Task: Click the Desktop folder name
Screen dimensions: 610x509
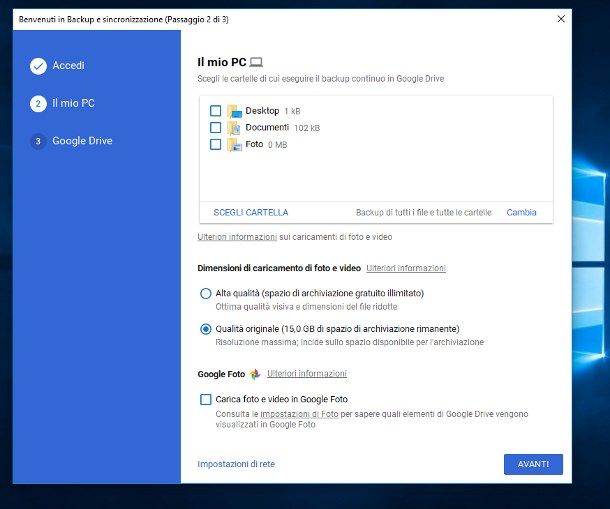Action: [x=262, y=111]
